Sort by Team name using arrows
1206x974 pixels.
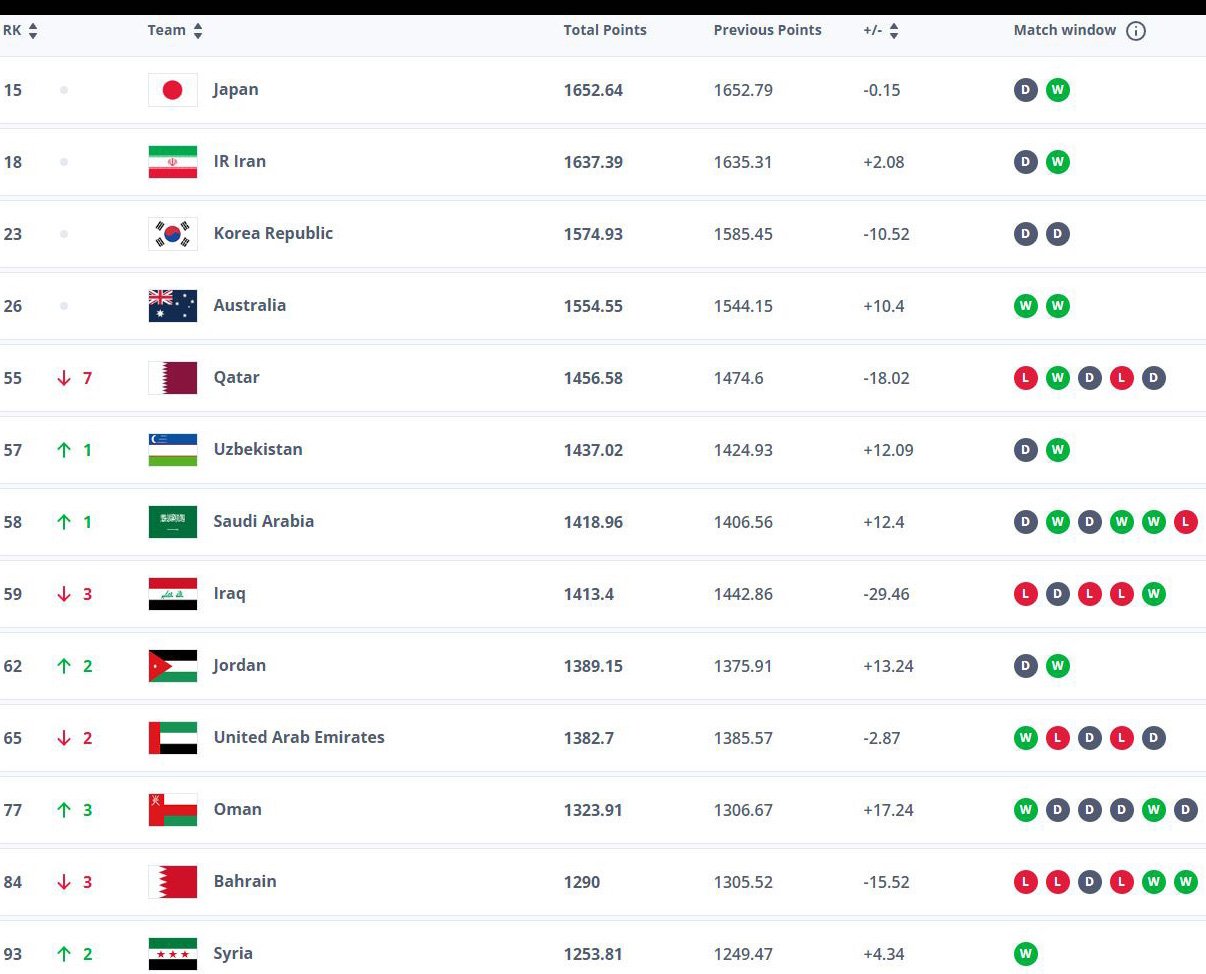tap(198, 31)
